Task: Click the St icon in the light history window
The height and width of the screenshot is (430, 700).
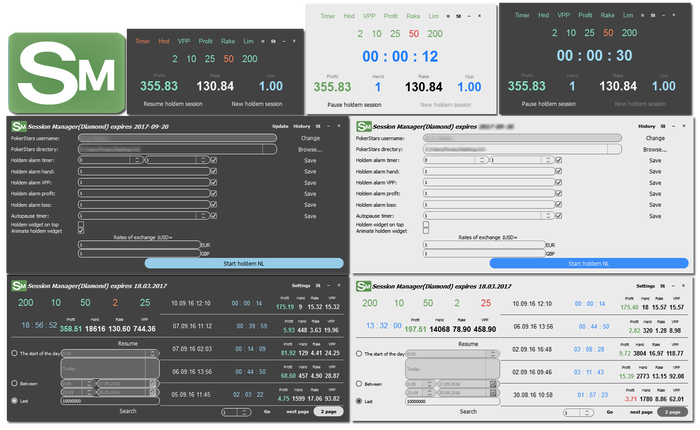Action: click(x=662, y=286)
